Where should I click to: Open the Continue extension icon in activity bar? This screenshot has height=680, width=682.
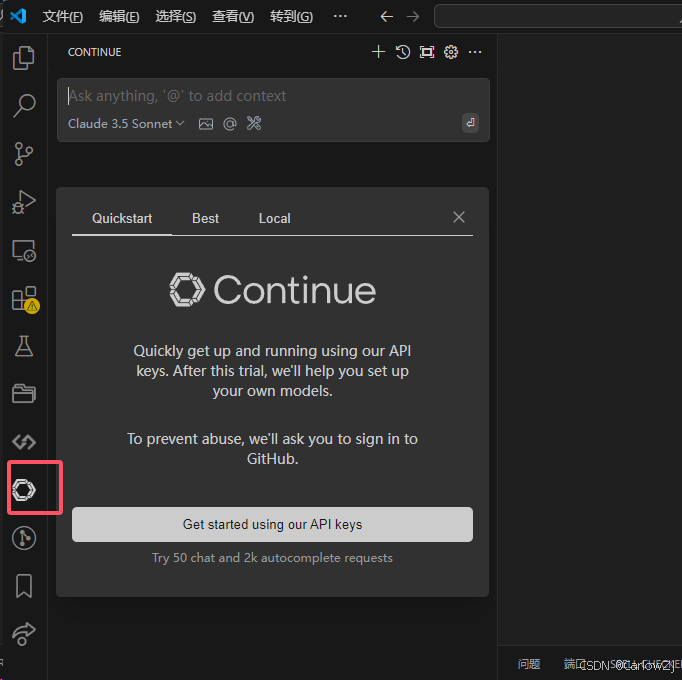(x=24, y=490)
